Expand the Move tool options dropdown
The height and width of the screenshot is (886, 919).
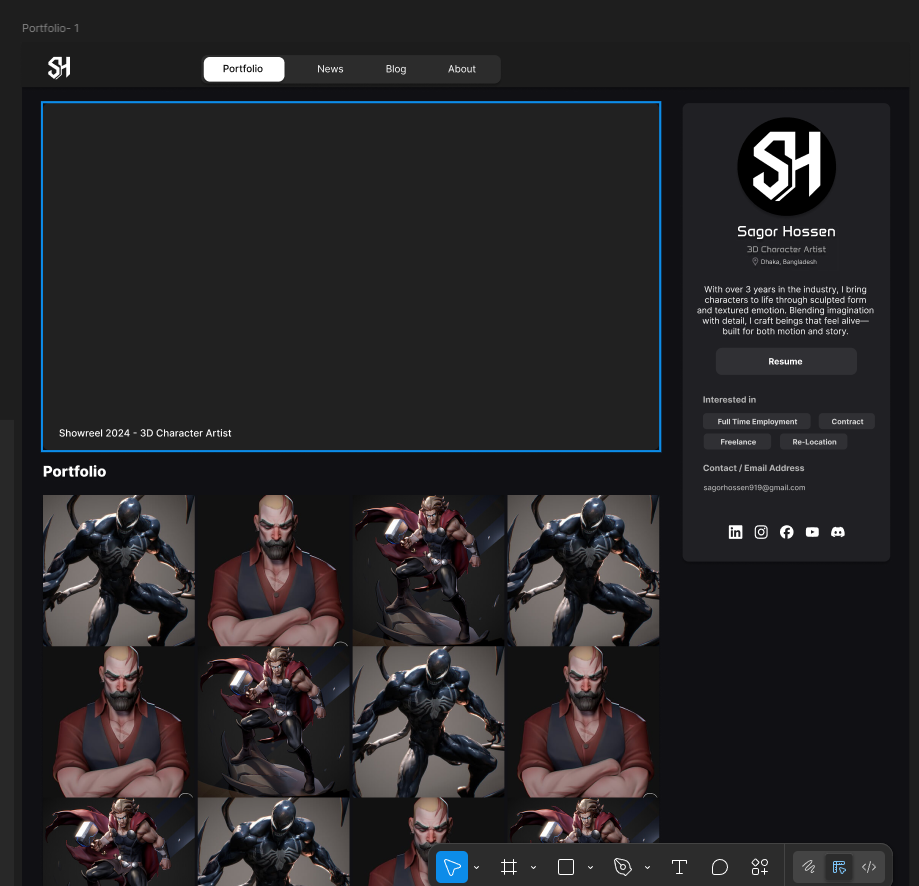click(x=477, y=867)
